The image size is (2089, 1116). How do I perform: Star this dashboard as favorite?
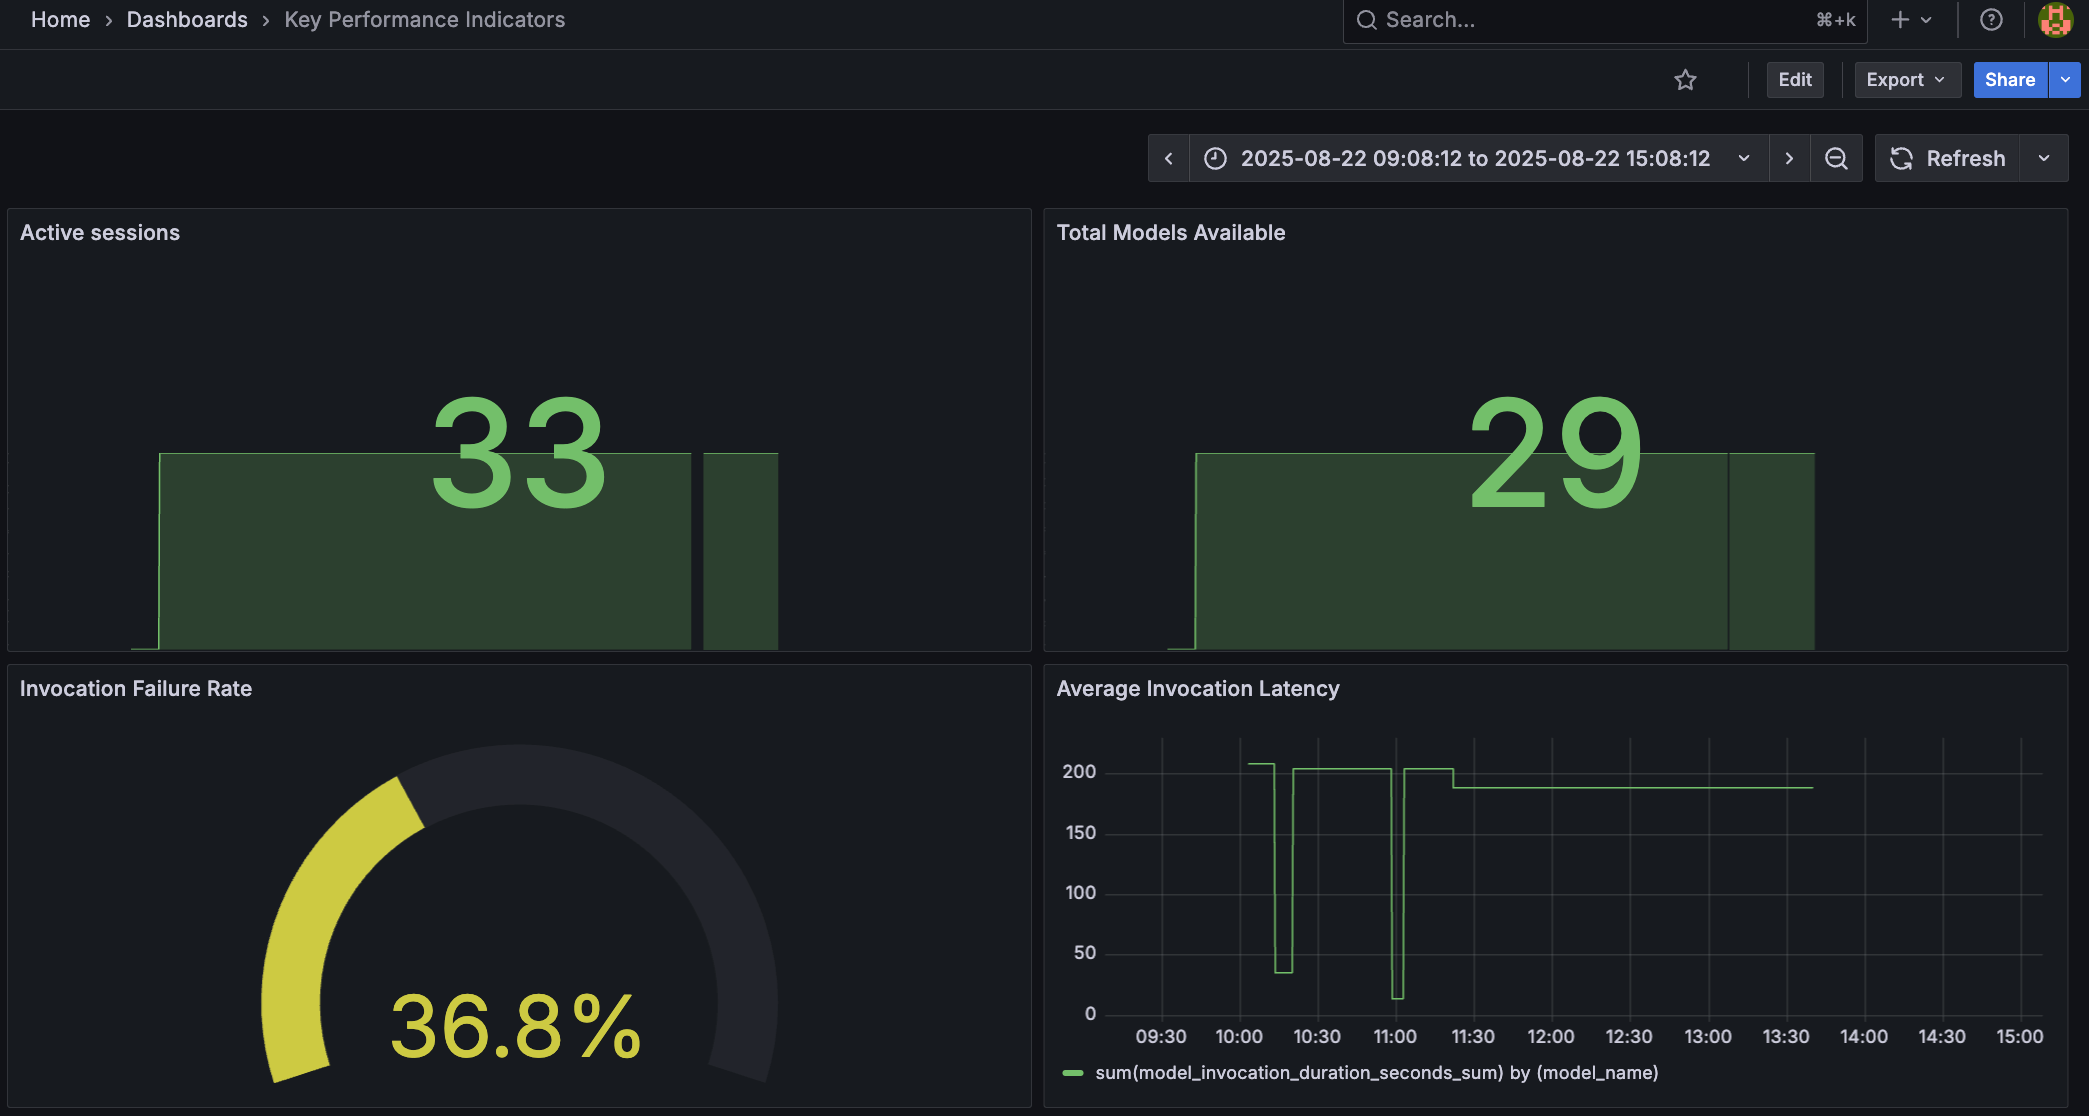point(1685,80)
